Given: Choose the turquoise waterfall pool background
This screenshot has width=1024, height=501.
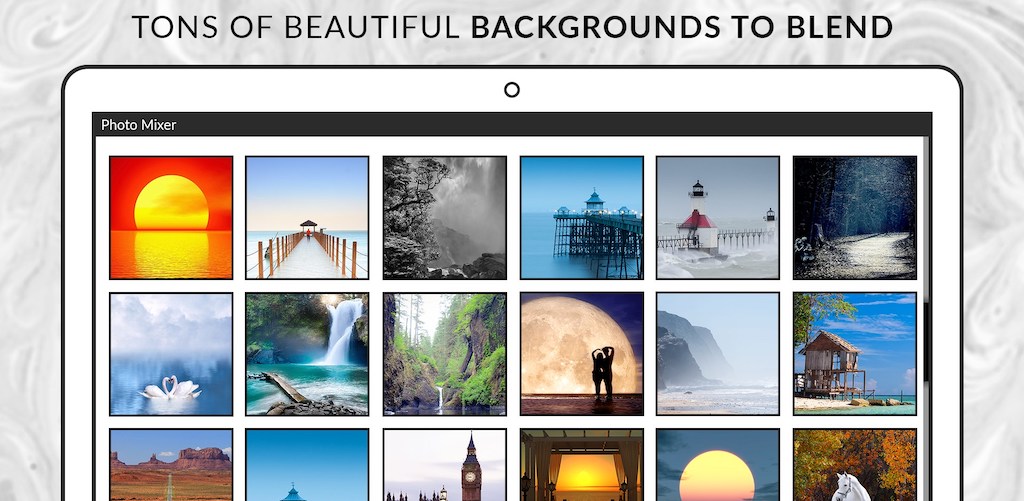Looking at the screenshot, I should tap(307, 354).
